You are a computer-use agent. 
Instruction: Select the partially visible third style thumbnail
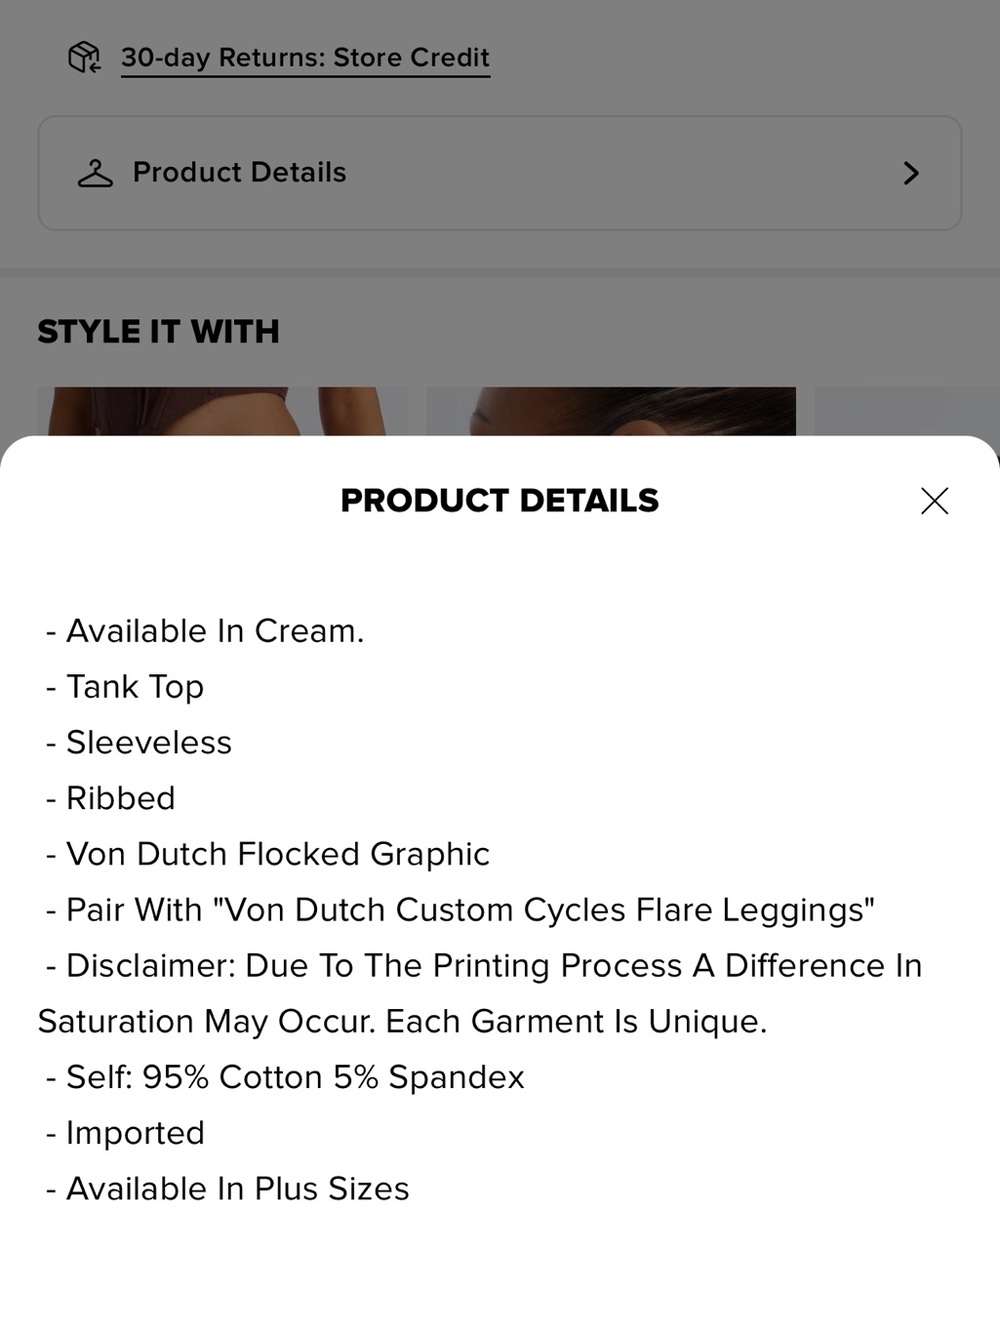(x=907, y=411)
